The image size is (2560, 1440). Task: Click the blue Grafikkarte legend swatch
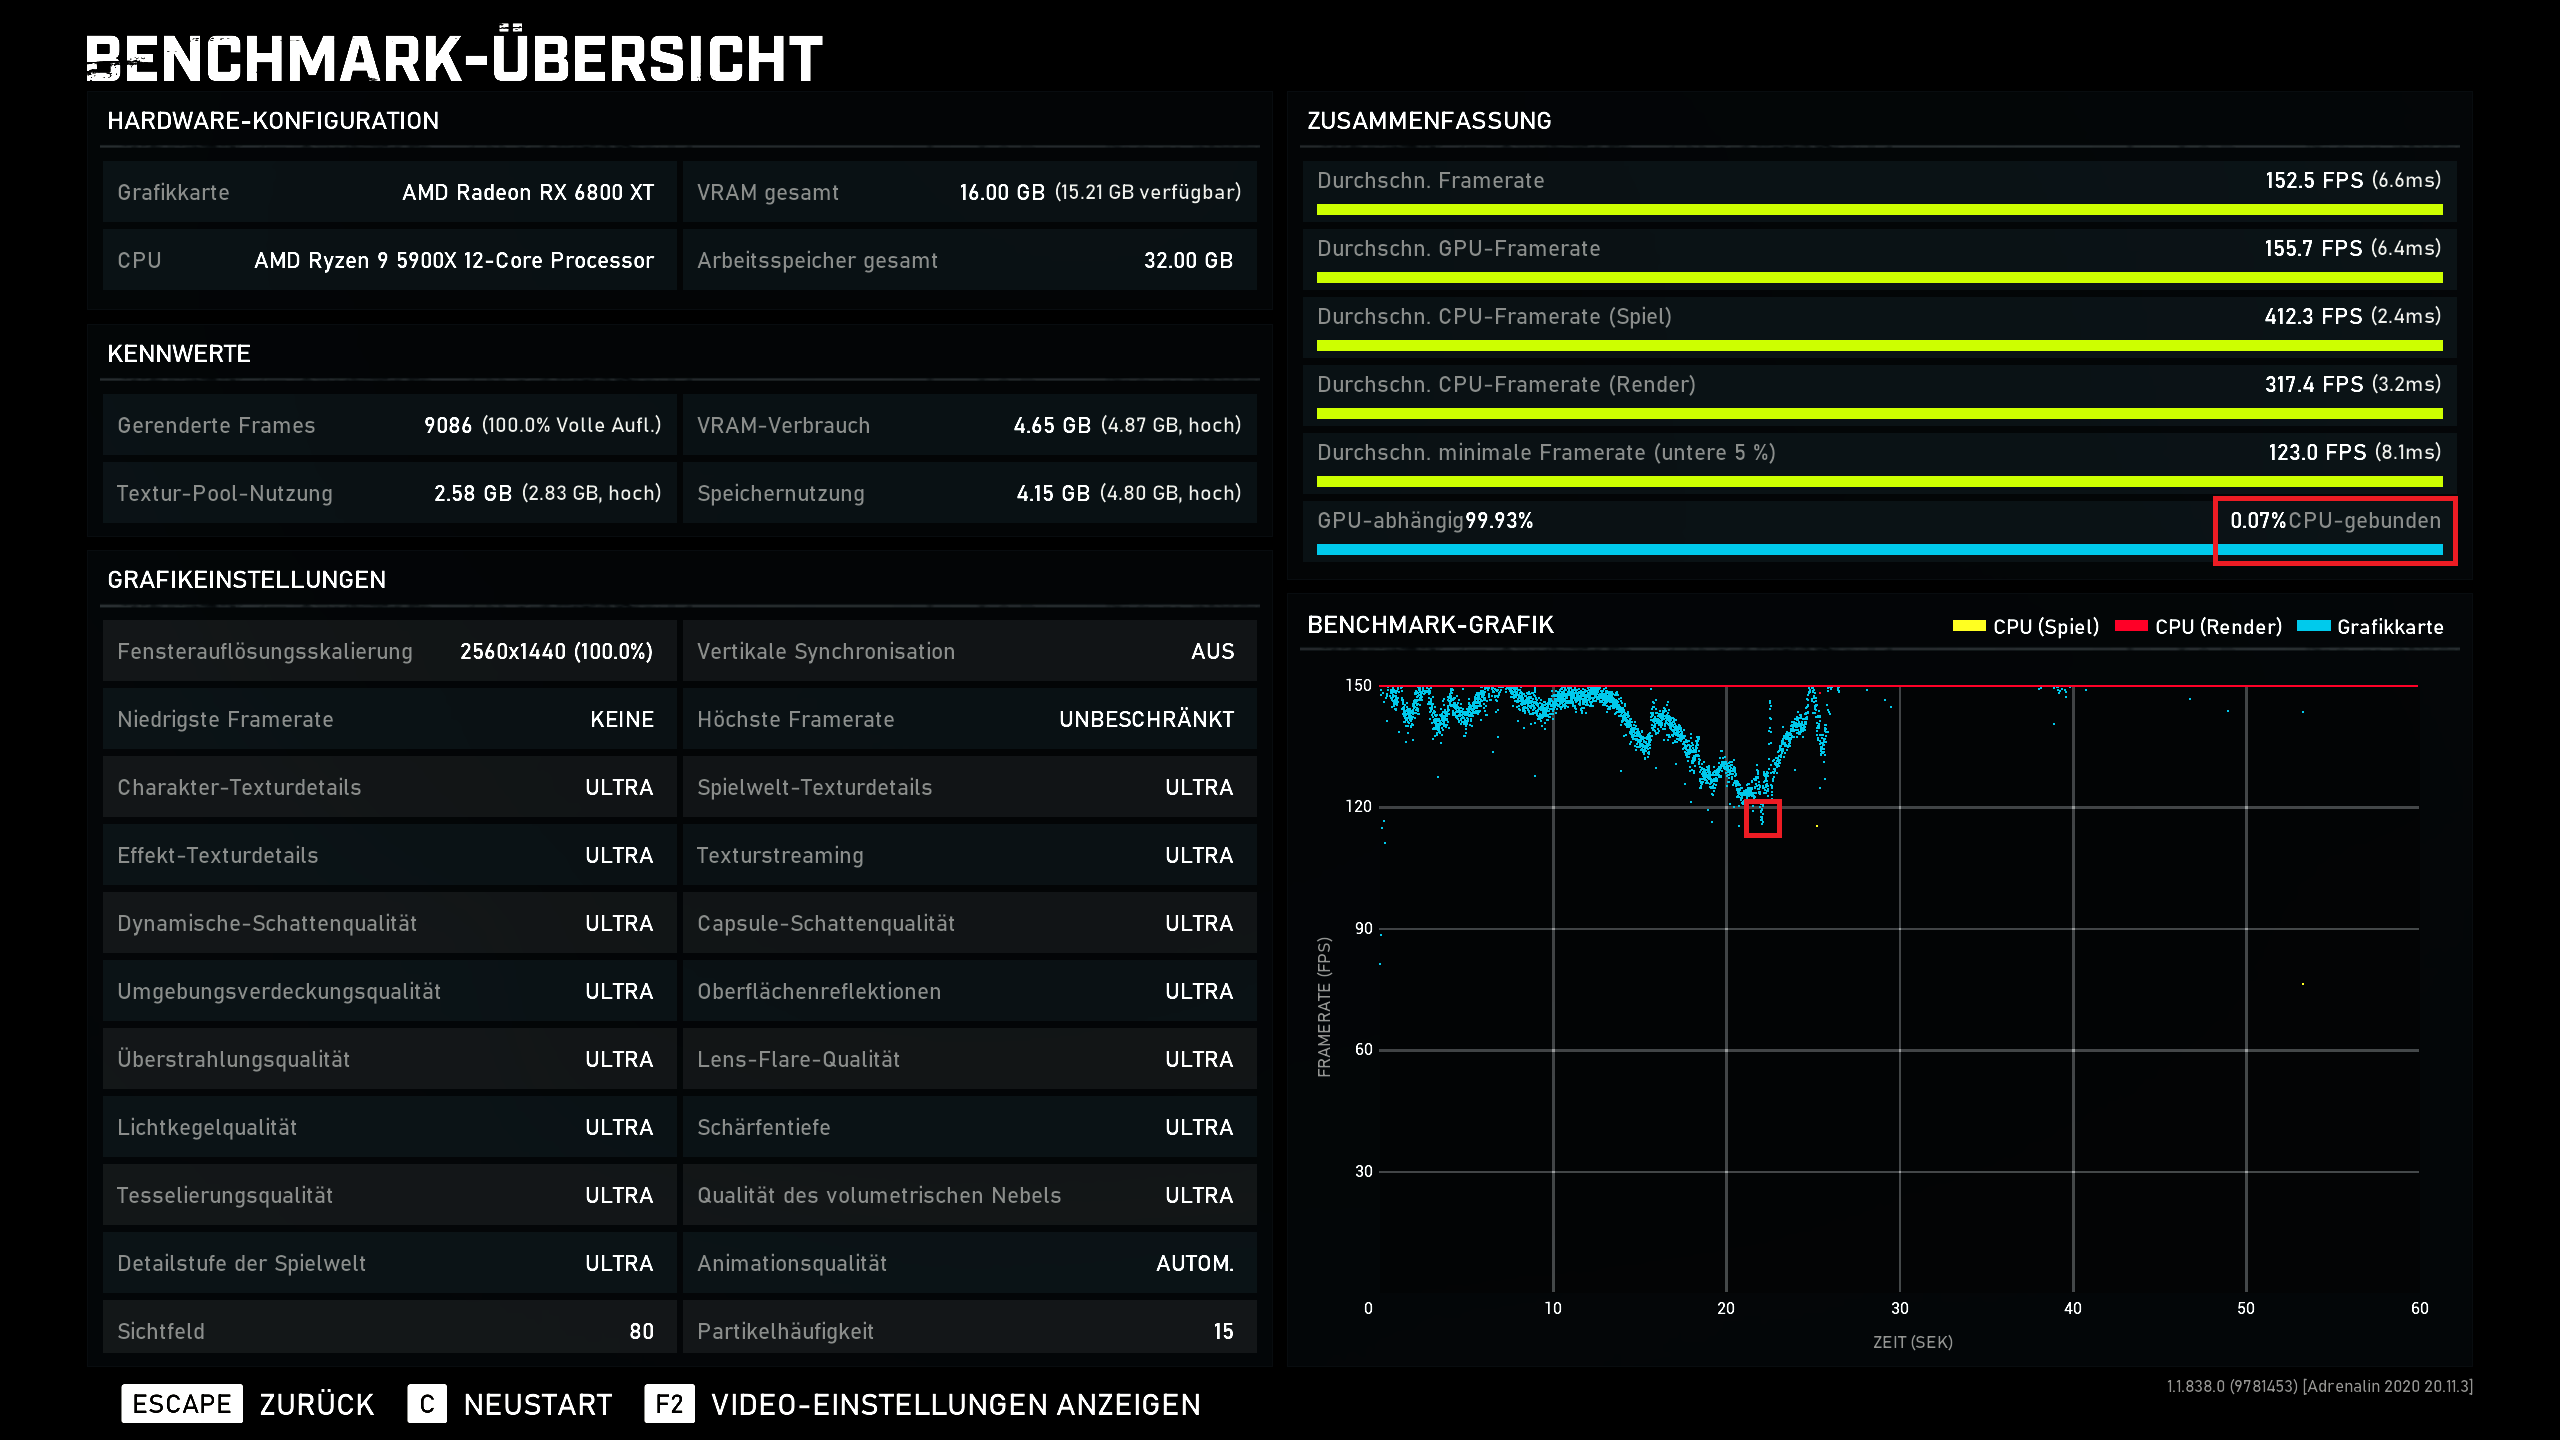(x=2314, y=627)
